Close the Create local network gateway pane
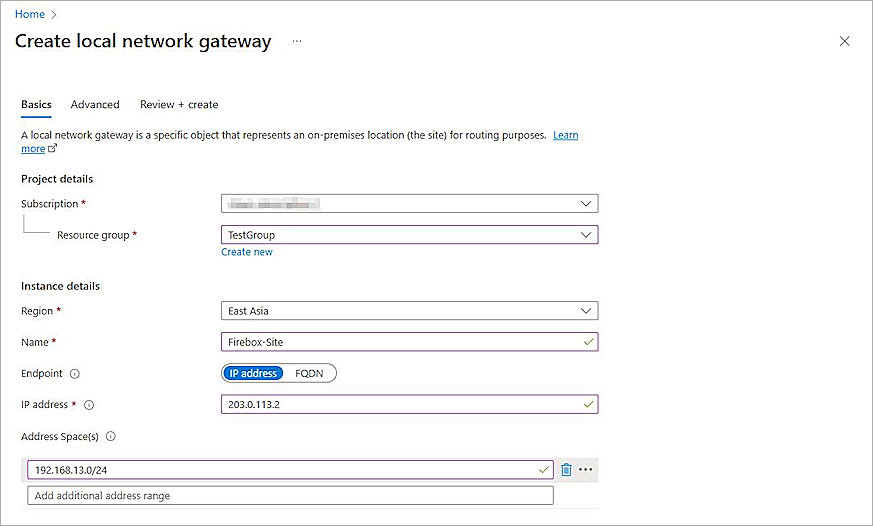Viewport: 873px width, 526px height. click(844, 41)
